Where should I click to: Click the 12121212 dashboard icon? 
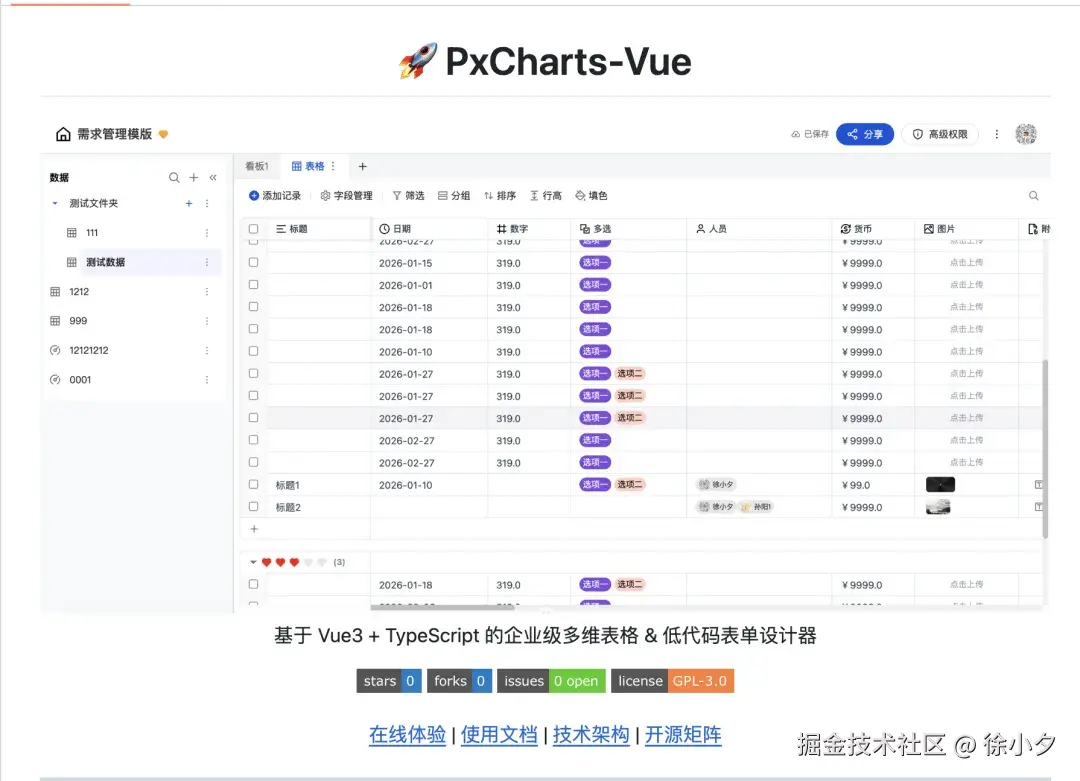click(x=55, y=351)
